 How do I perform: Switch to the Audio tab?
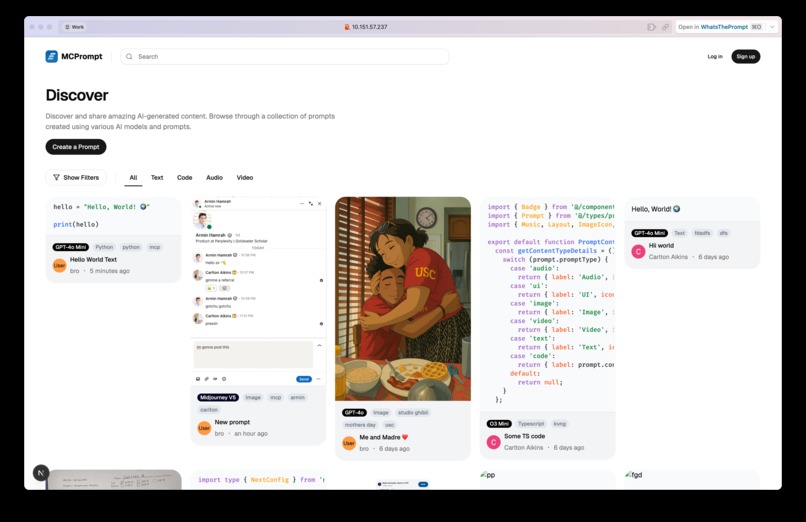[x=214, y=178]
